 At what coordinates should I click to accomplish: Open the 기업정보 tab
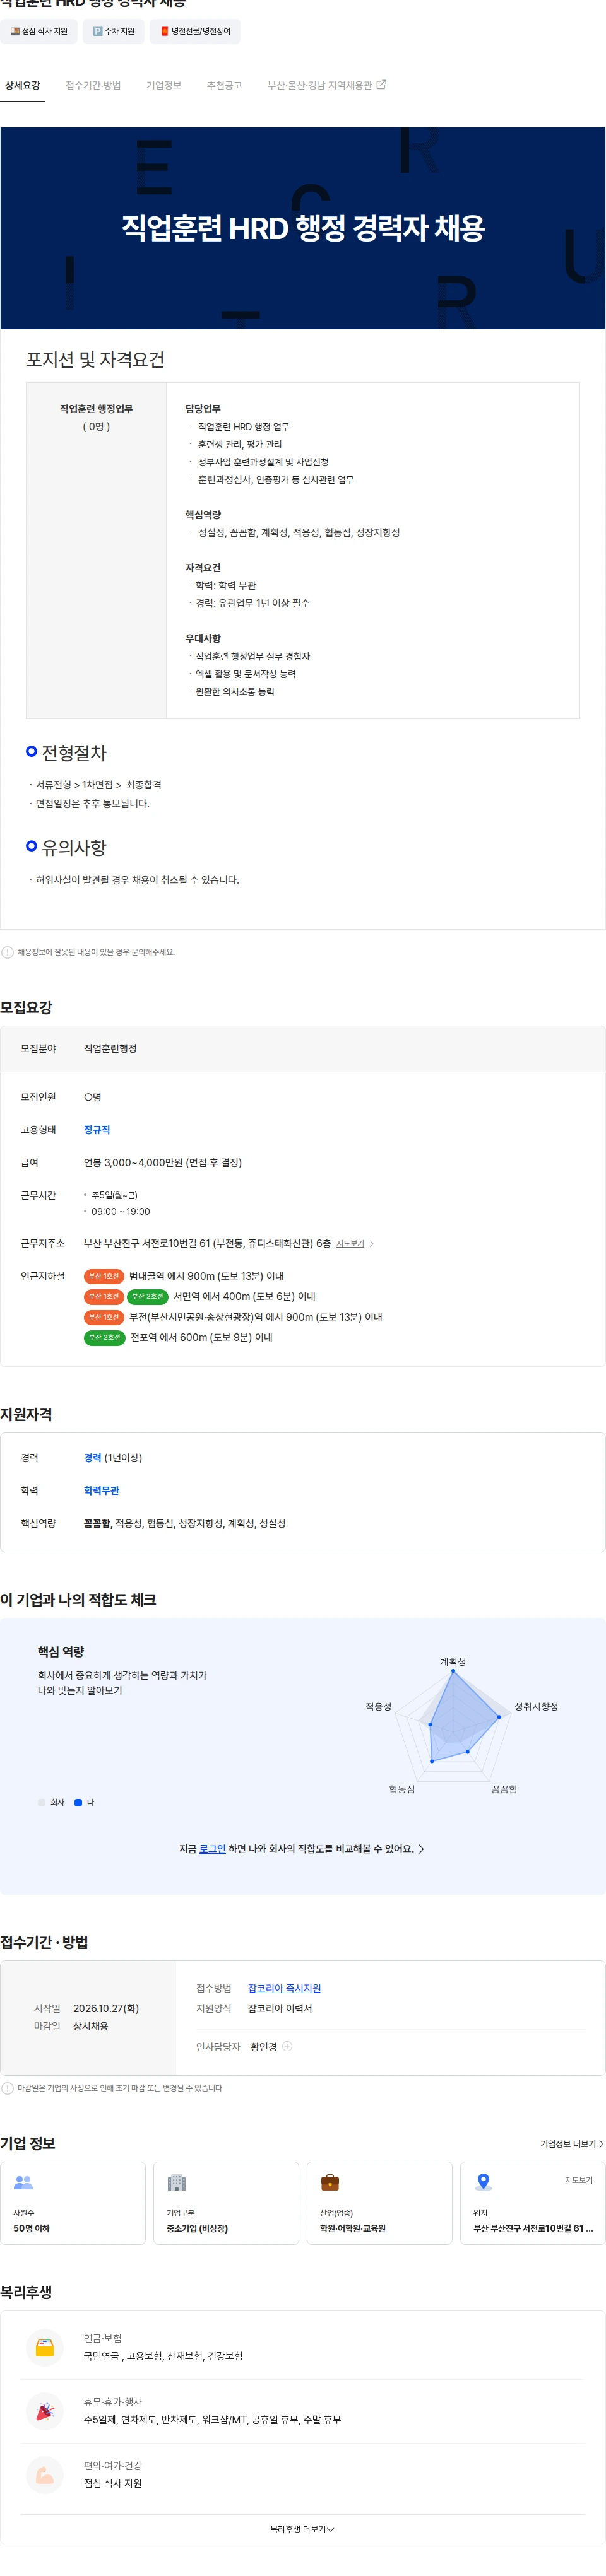pyautogui.click(x=164, y=86)
